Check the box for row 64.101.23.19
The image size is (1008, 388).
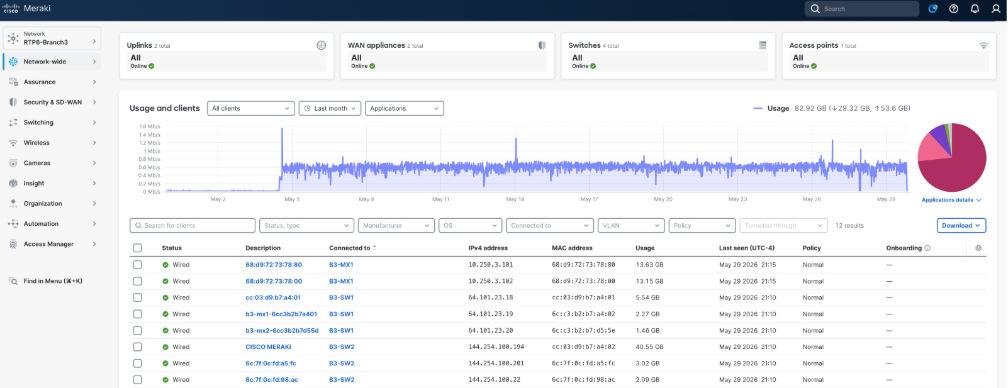coord(138,314)
